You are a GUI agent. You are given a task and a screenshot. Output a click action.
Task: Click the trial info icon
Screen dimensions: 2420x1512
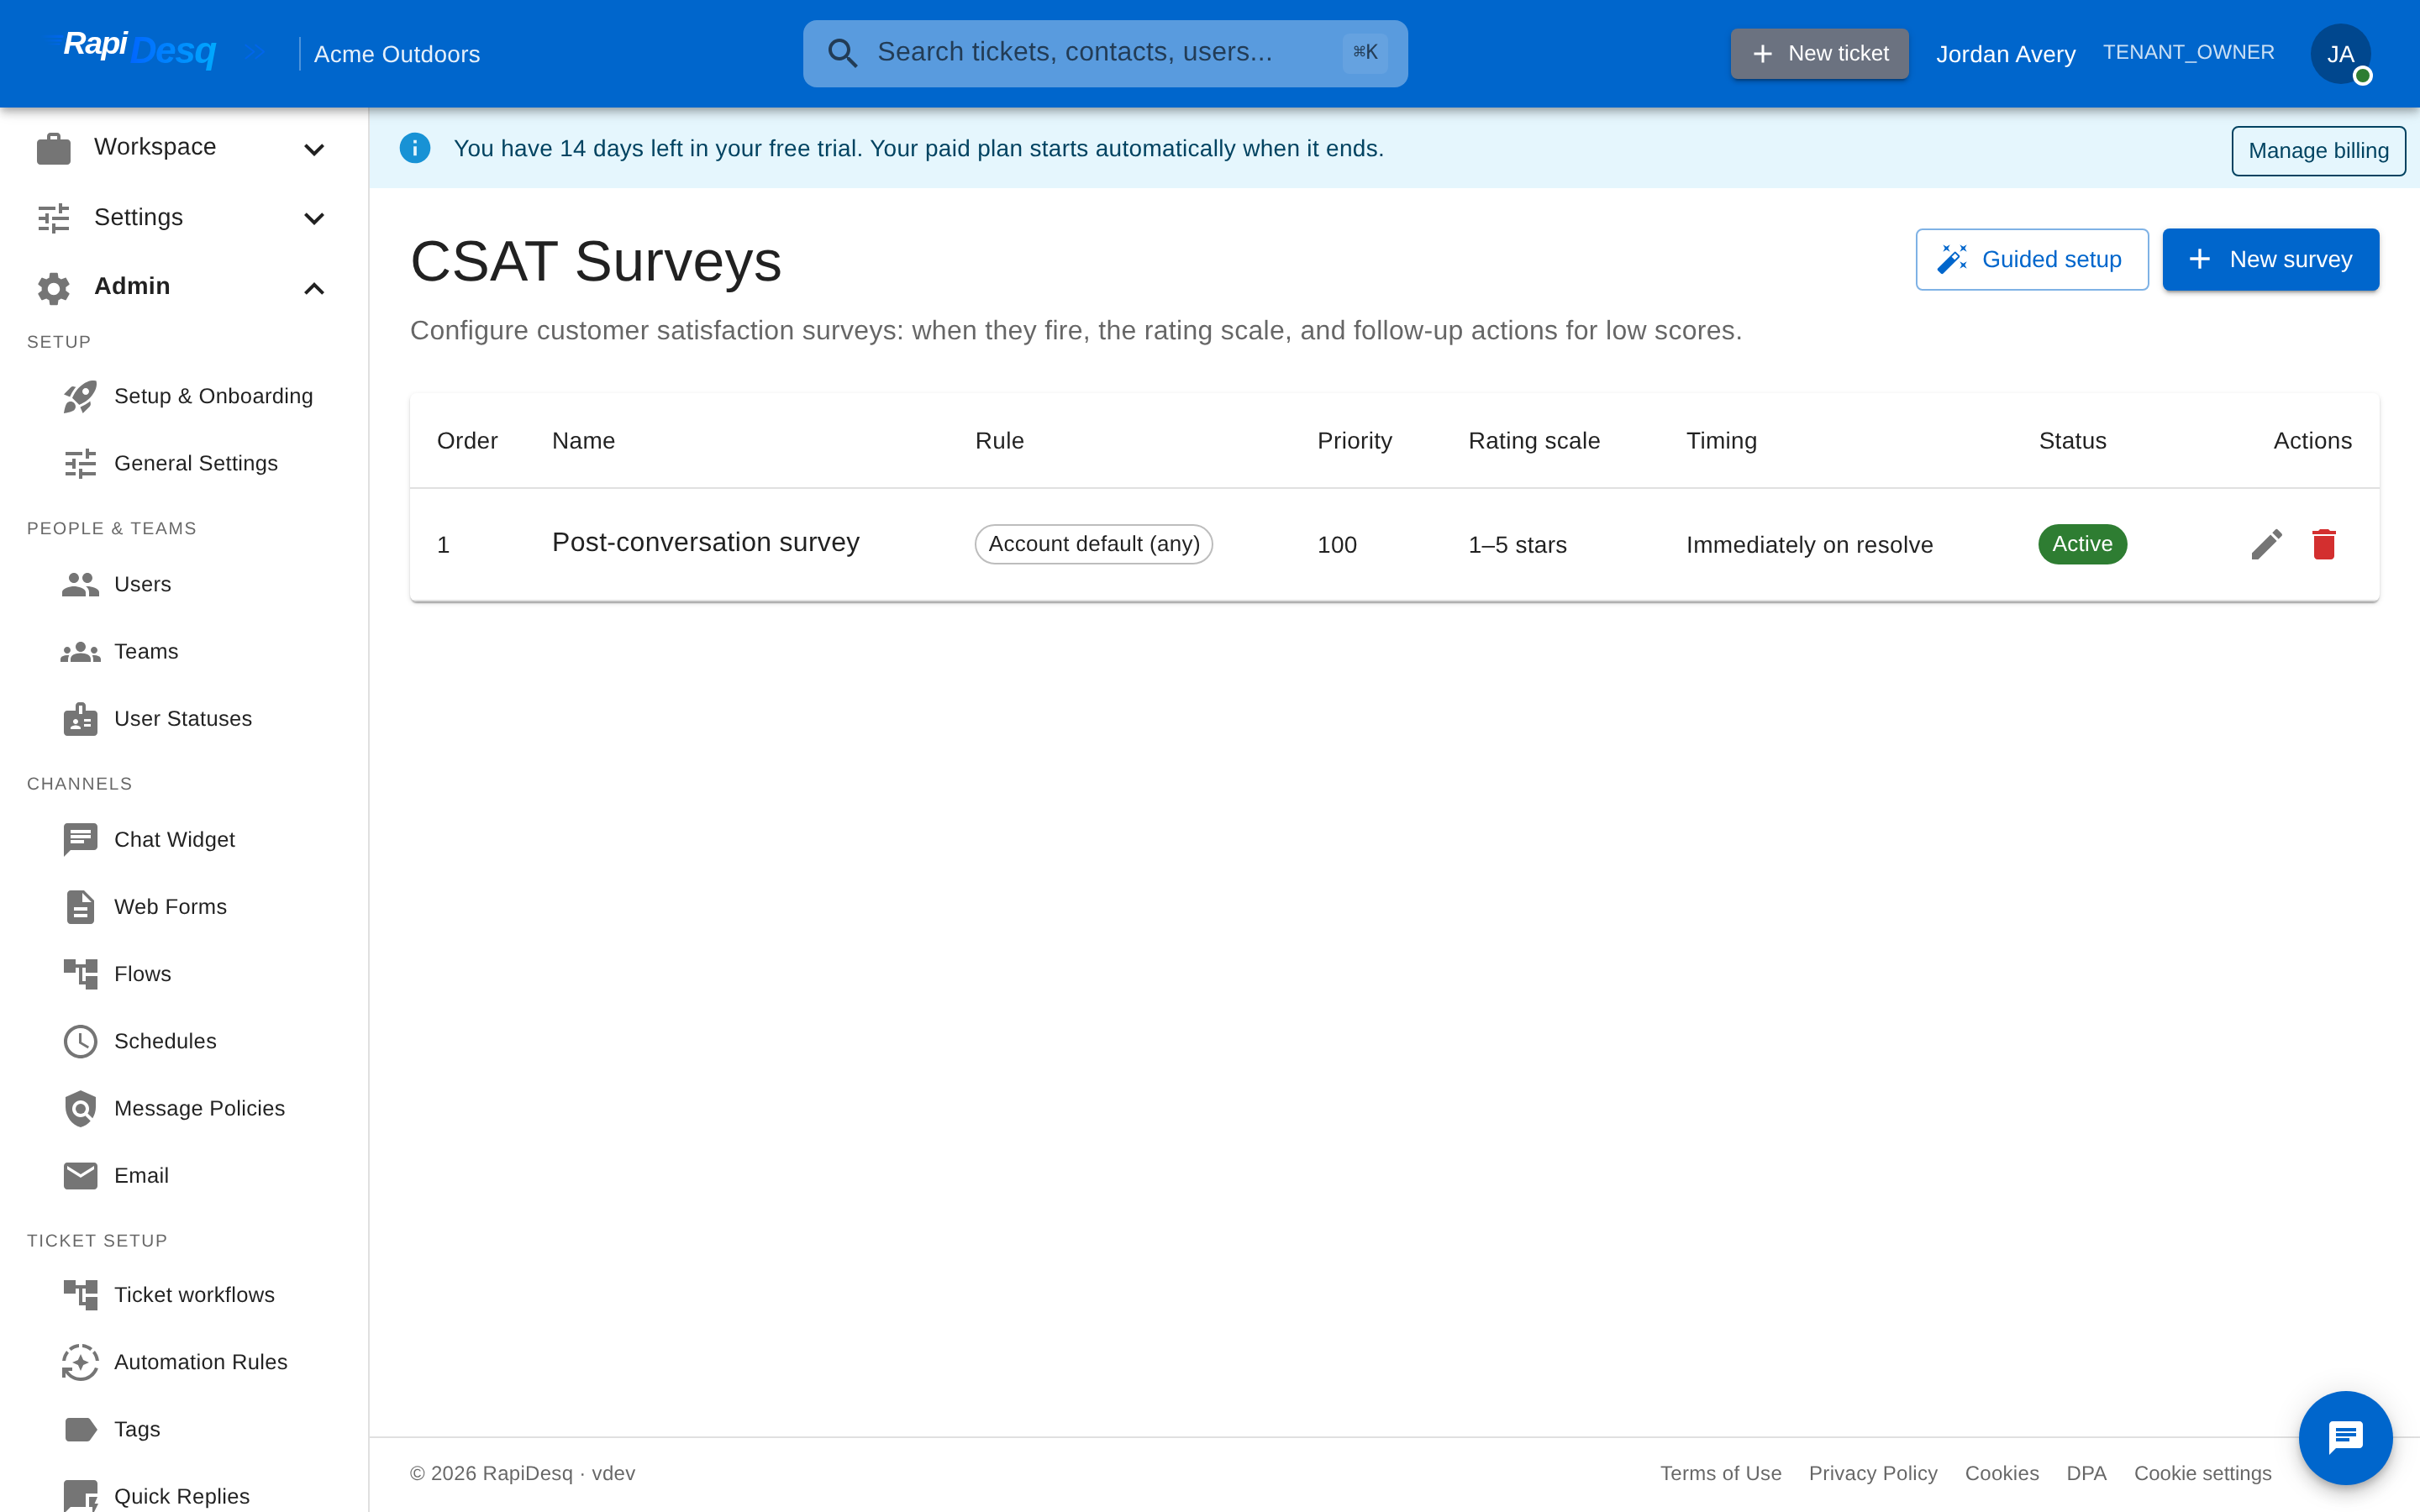tap(415, 148)
